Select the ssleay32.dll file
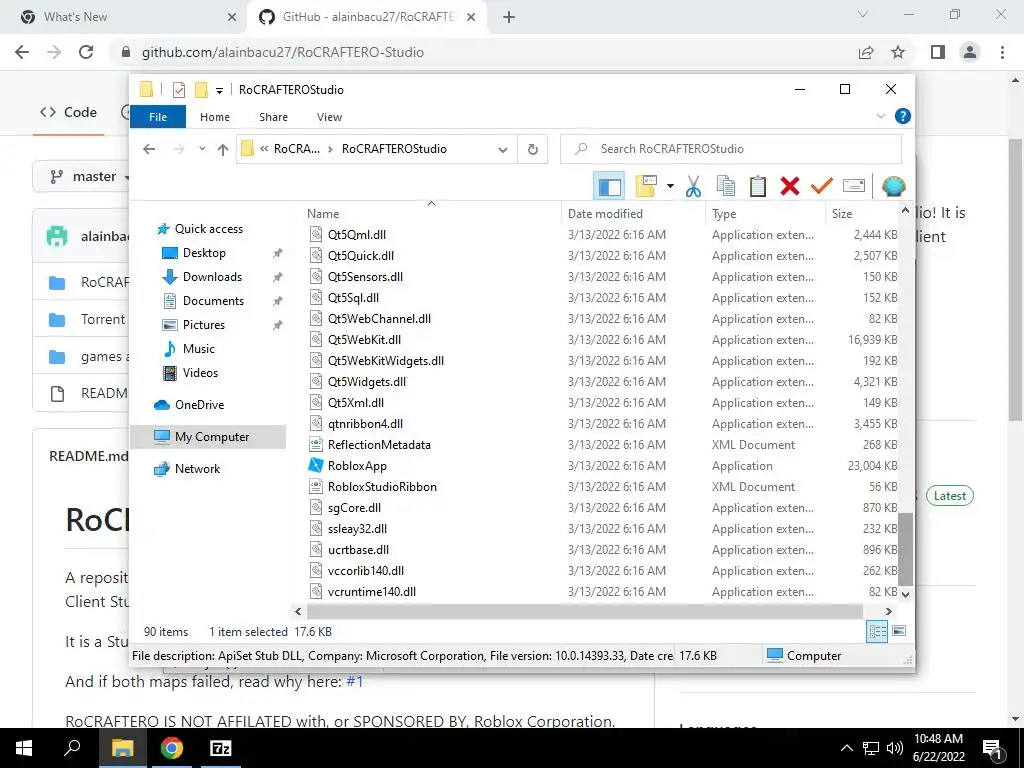 pyautogui.click(x=357, y=529)
